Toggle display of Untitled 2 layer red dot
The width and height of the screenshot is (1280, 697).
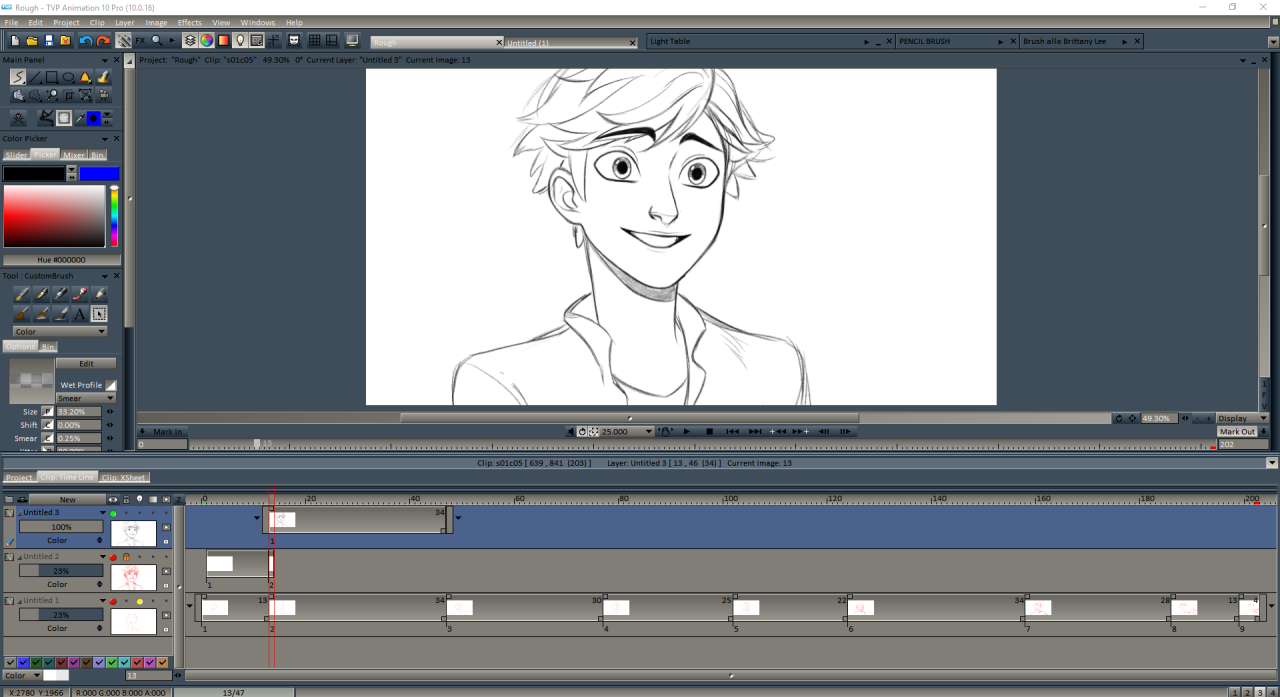coord(114,557)
